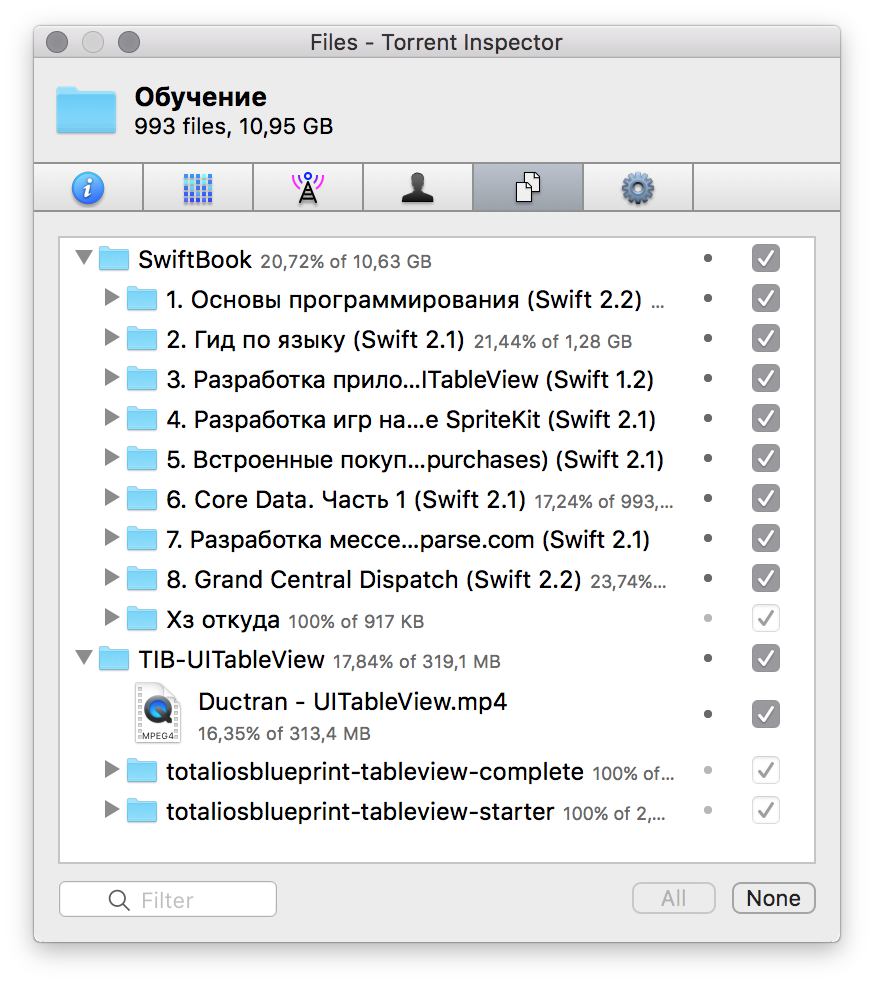Click folder icon of totaliosblueprint-tableview-starter
This screenshot has height=984, width=874.
tap(142, 811)
